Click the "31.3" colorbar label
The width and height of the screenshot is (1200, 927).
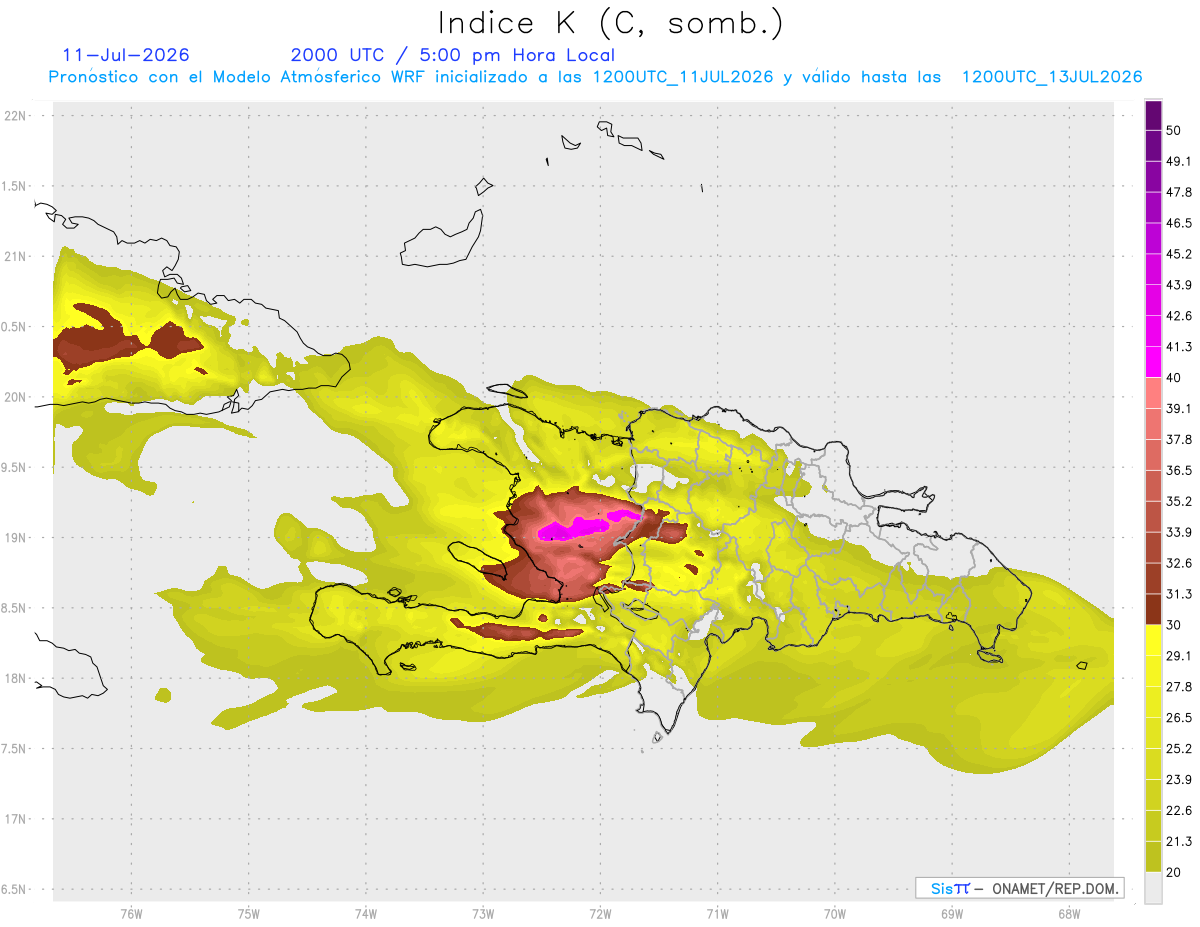pos(1178,594)
